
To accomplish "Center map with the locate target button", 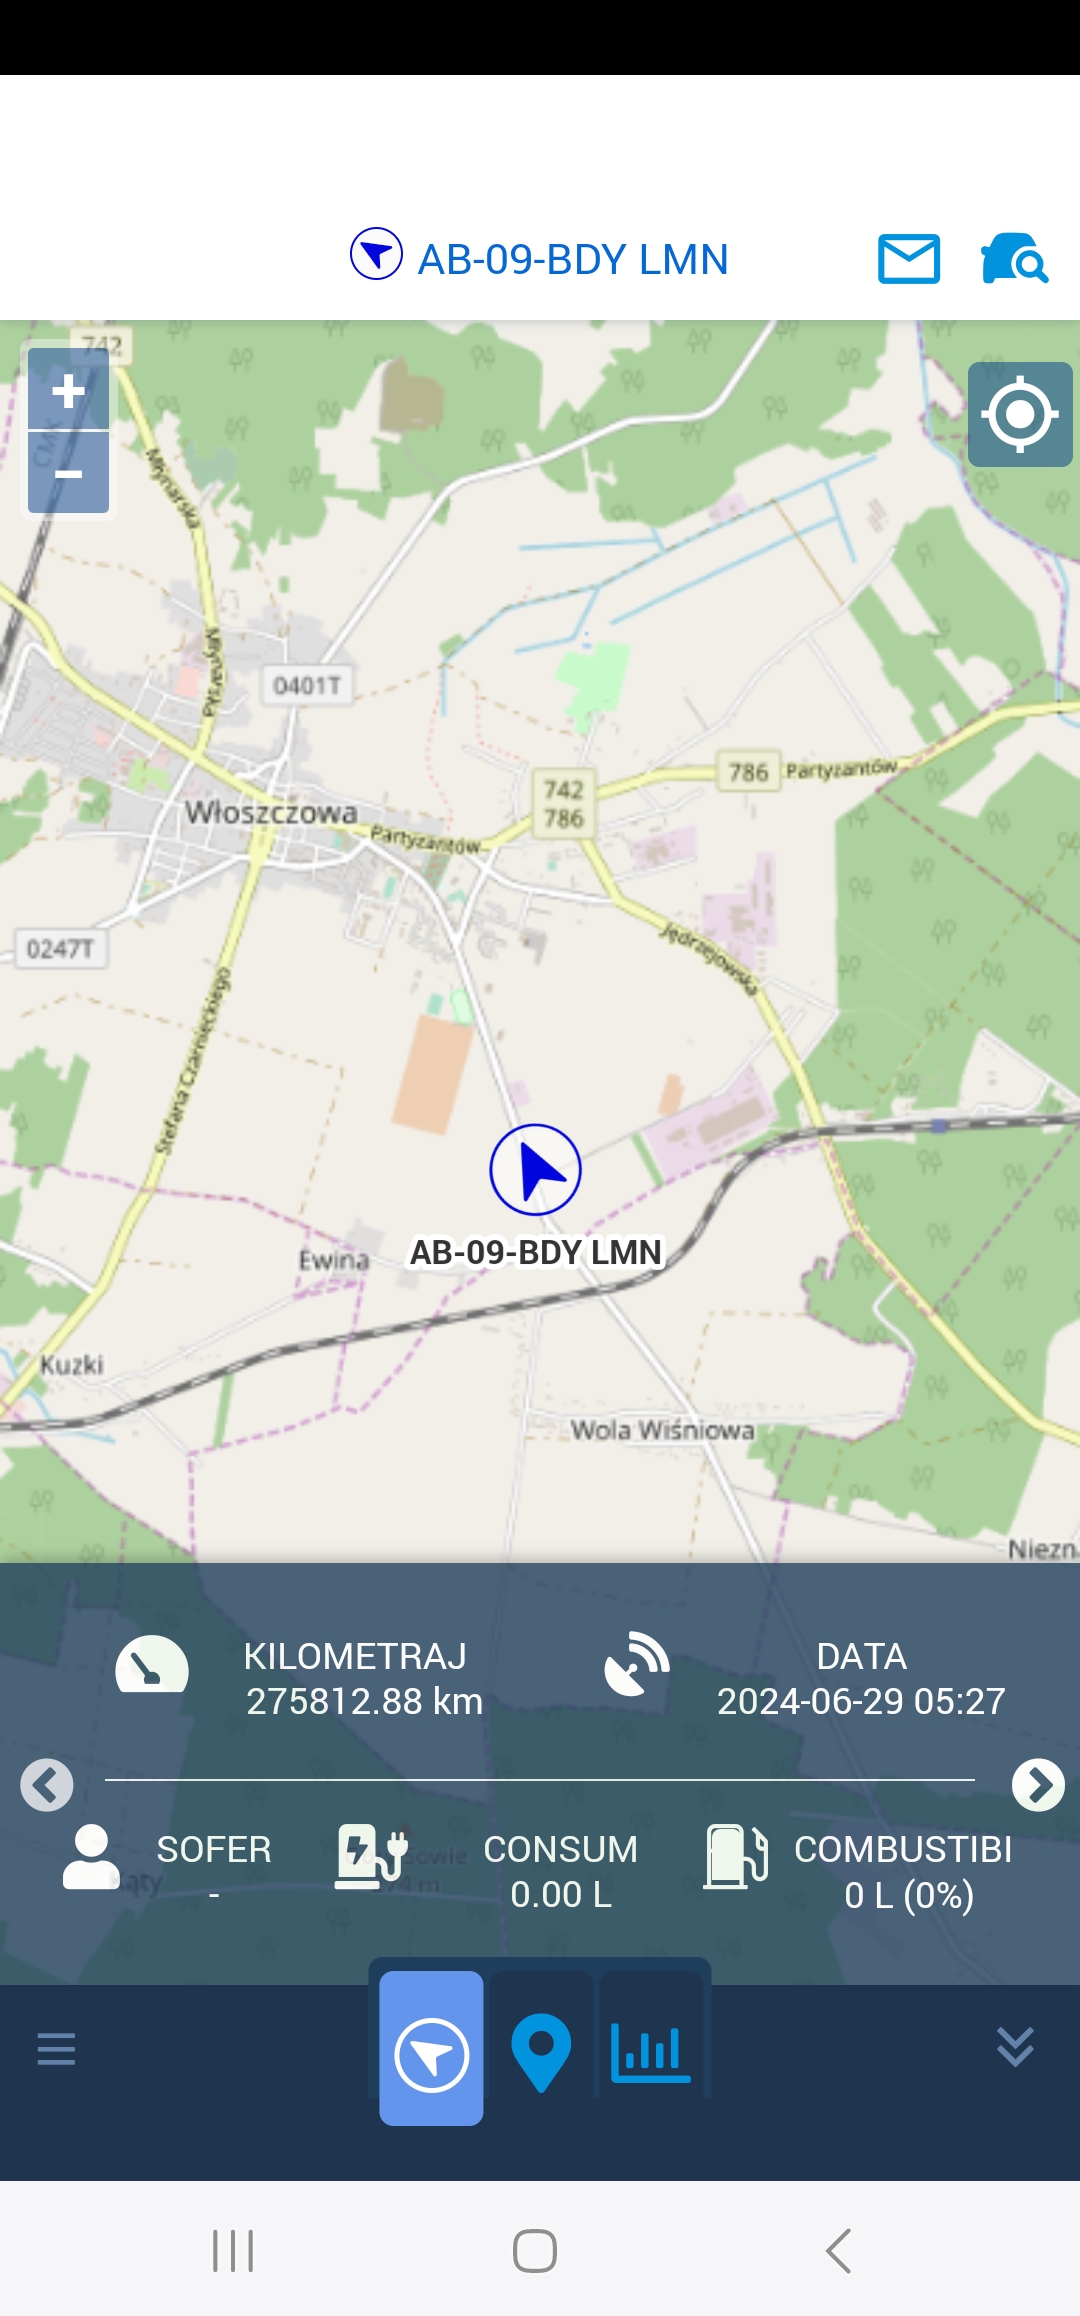I will tap(1020, 414).
